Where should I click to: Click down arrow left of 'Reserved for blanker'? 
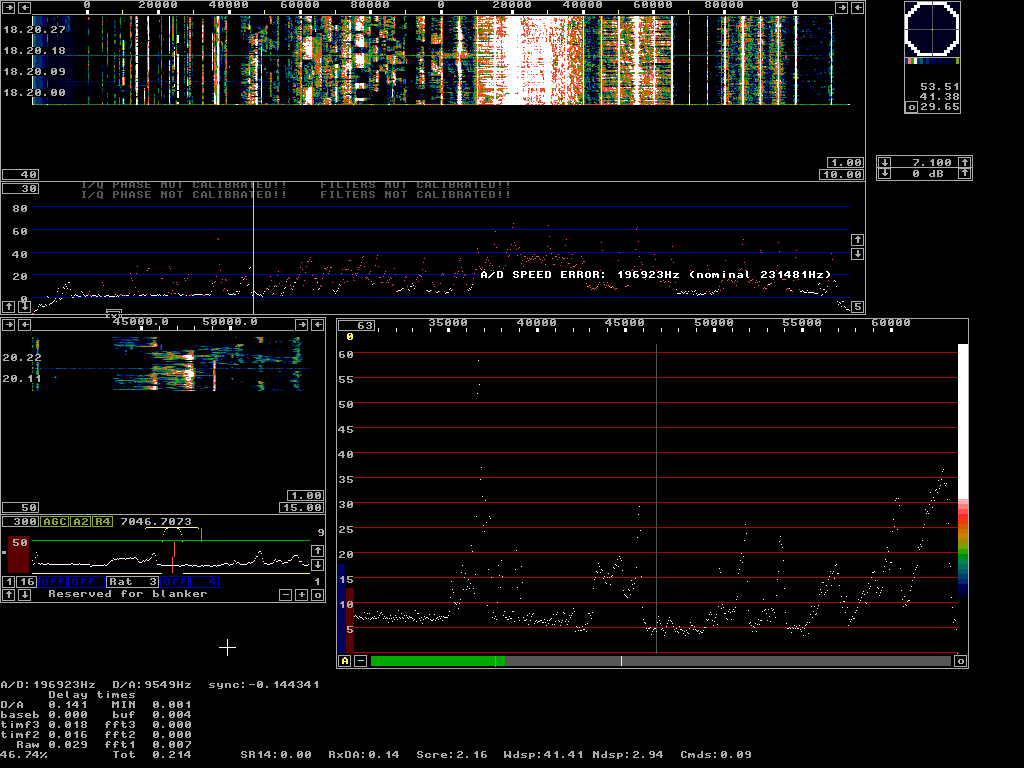(x=24, y=595)
